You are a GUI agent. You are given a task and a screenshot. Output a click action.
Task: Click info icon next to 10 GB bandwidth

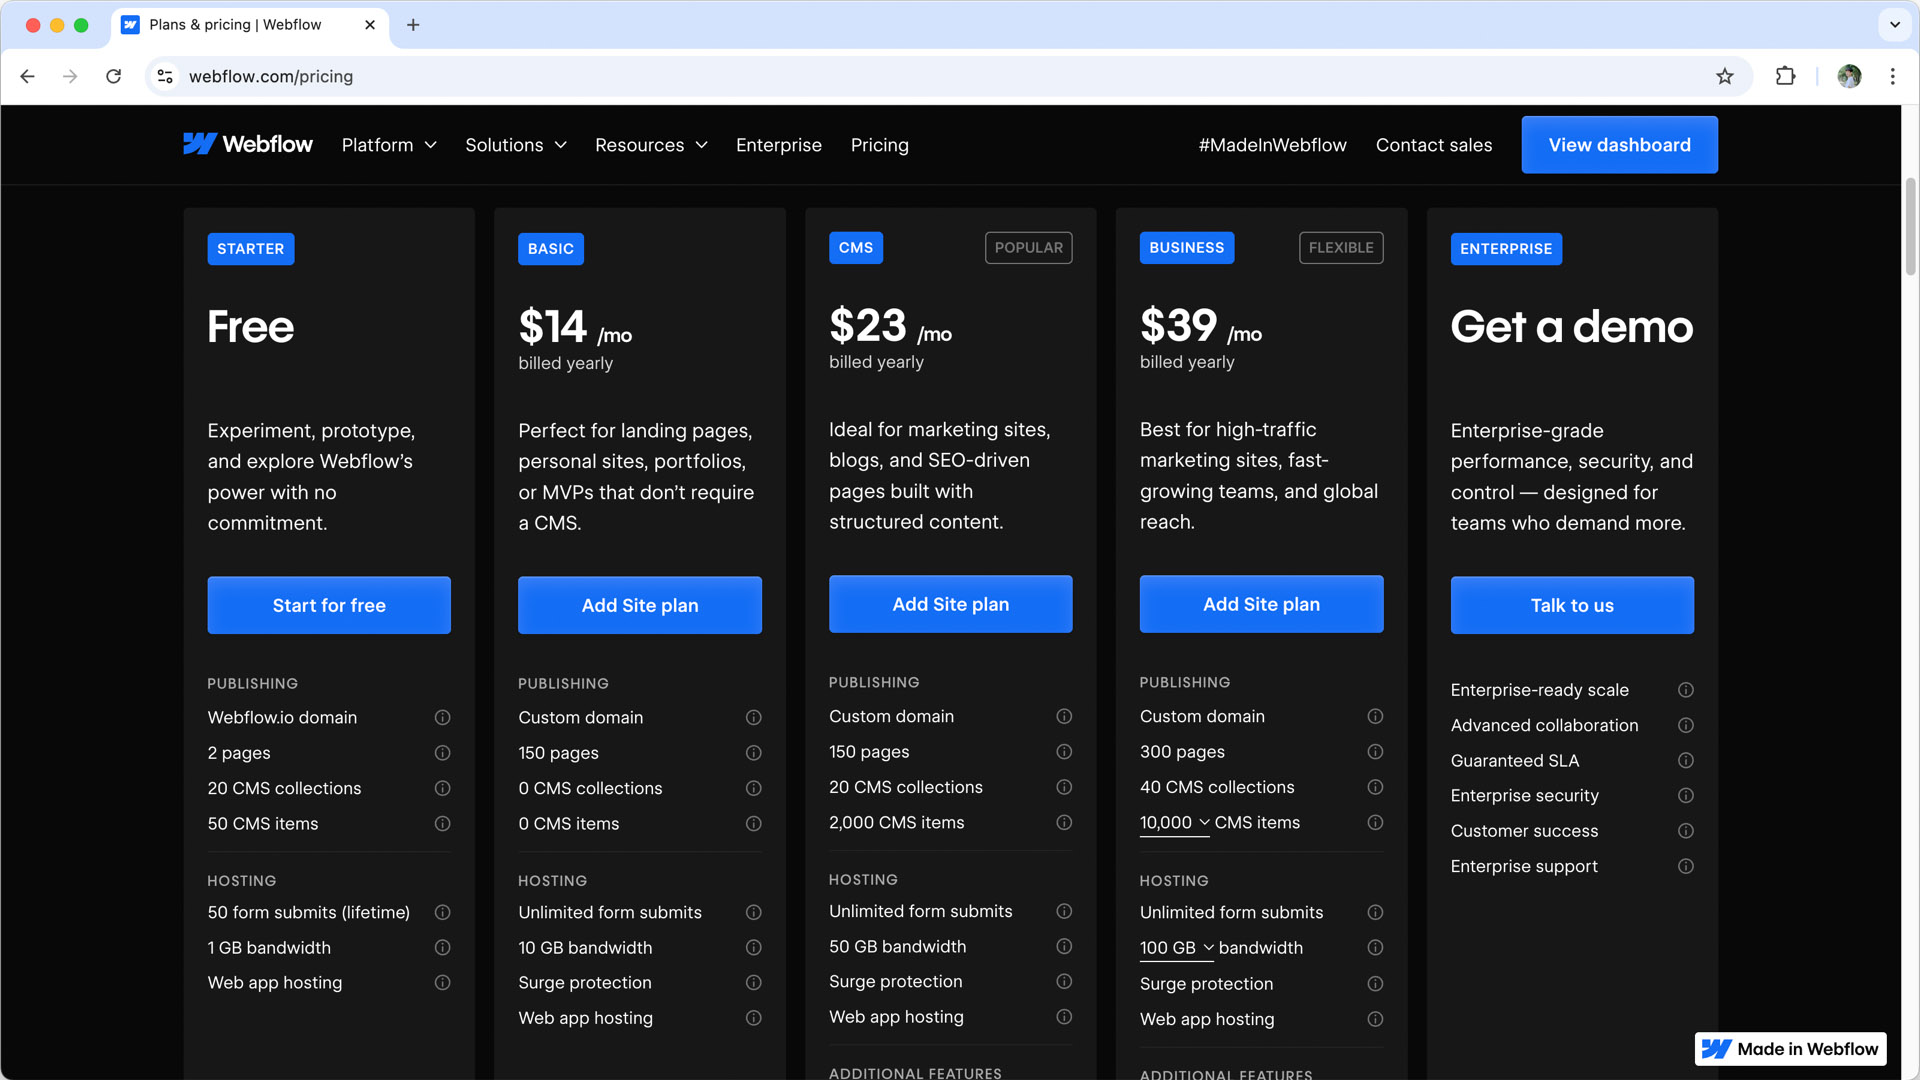(753, 948)
